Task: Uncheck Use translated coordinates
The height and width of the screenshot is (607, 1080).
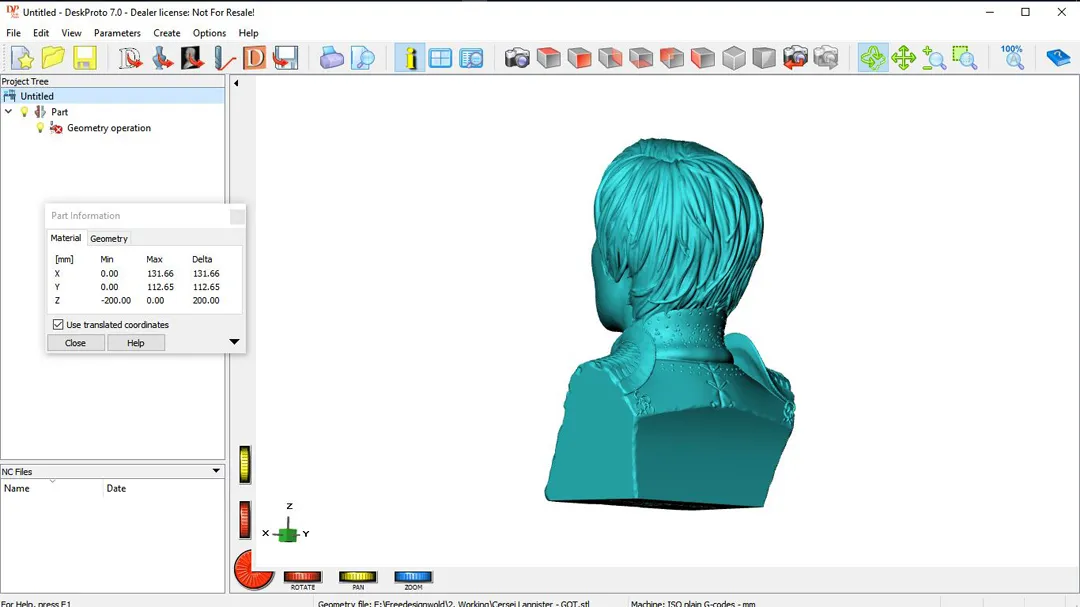Action: (x=58, y=325)
